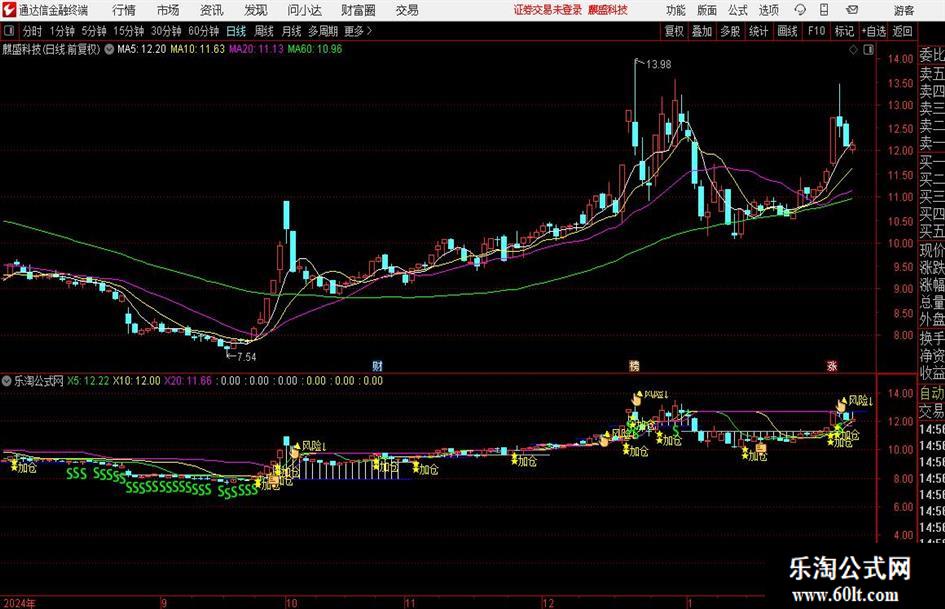The width and height of the screenshot is (945, 609).
Task: Click the 涨 marker on chart bottom
Action: [x=832, y=366]
